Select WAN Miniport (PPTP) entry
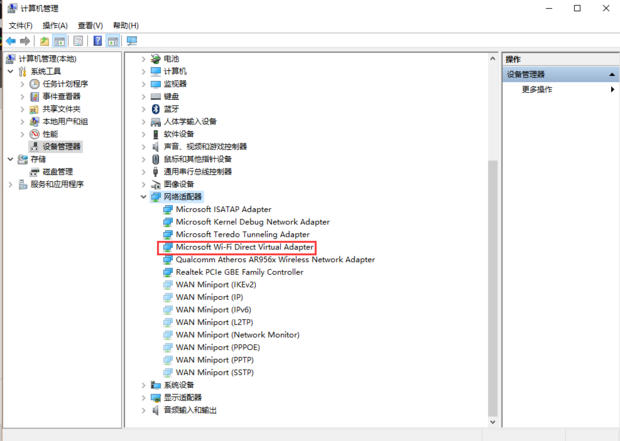The image size is (620, 441). point(215,360)
